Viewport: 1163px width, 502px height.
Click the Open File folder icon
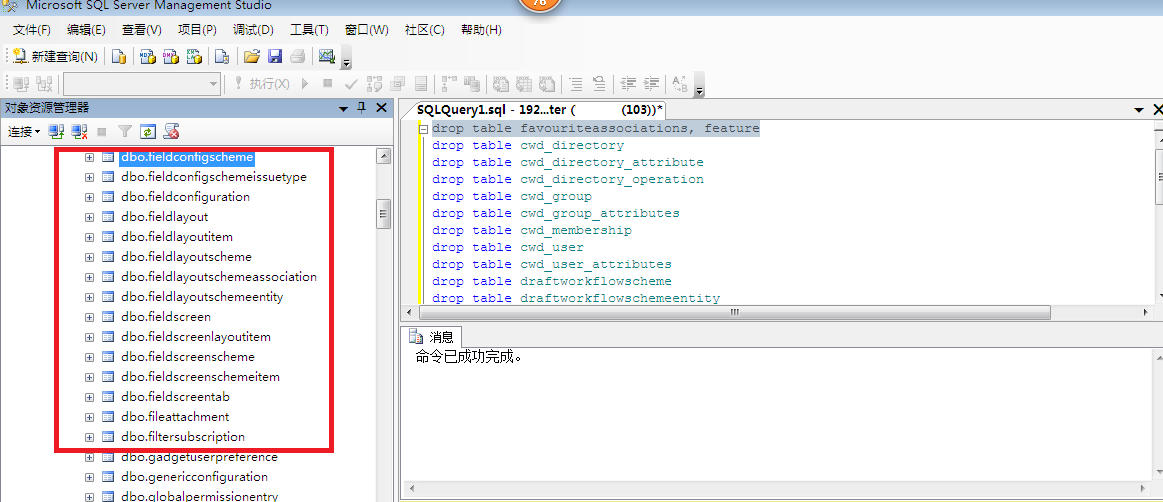click(252, 57)
